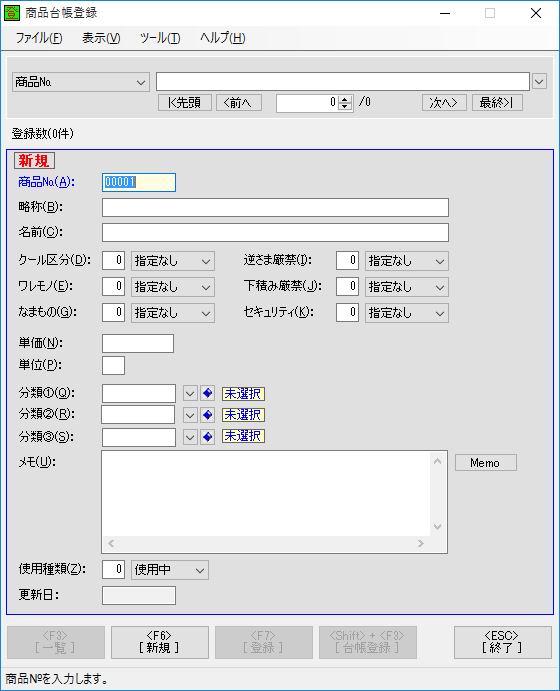Click the 未選択 label for 分類③
Image resolution: width=560 pixels, height=691 pixels.
tap(243, 436)
